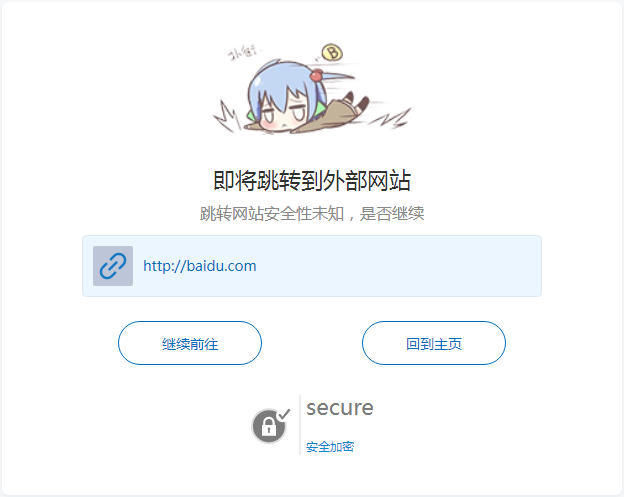This screenshot has height=497, width=624.
Task: Click the http://baidu.com URL text
Action: (x=200, y=266)
